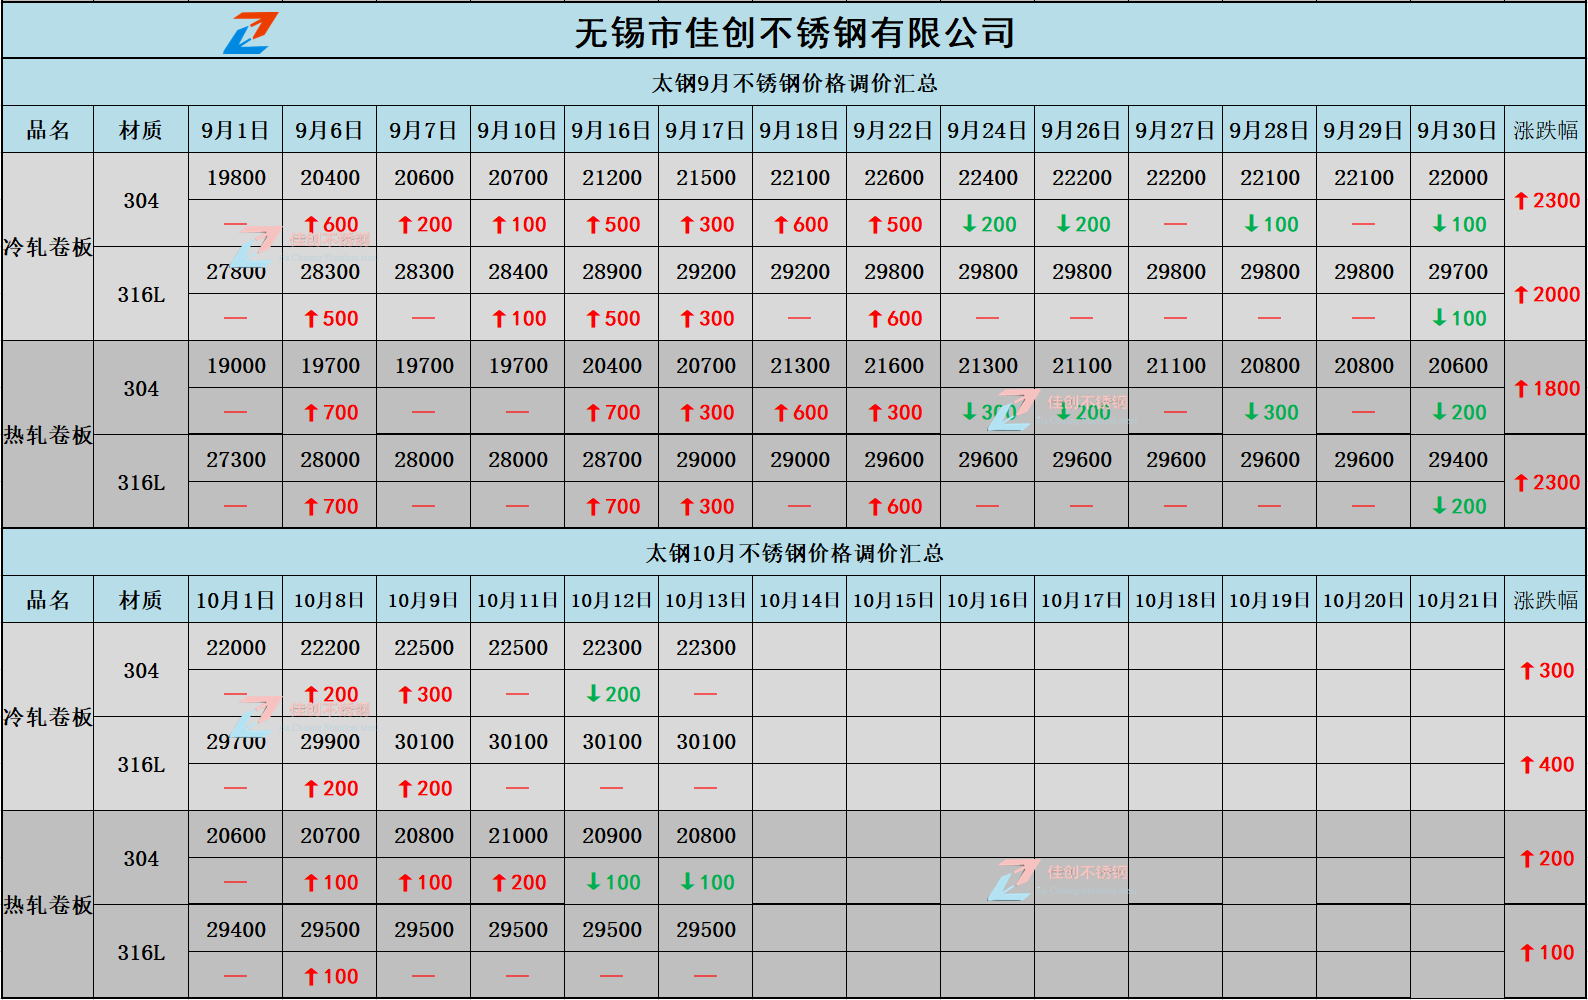
Task: Click the 9月10日 column header
Action: [518, 130]
